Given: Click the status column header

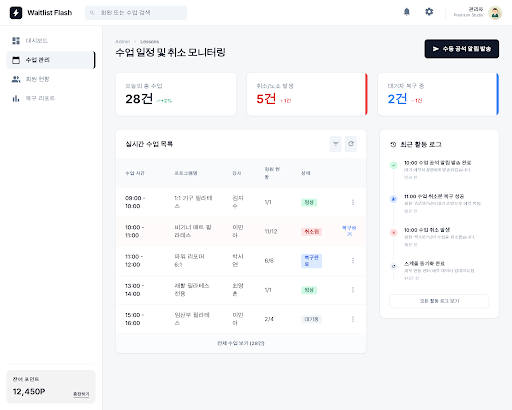Looking at the screenshot, I should pyautogui.click(x=306, y=173).
